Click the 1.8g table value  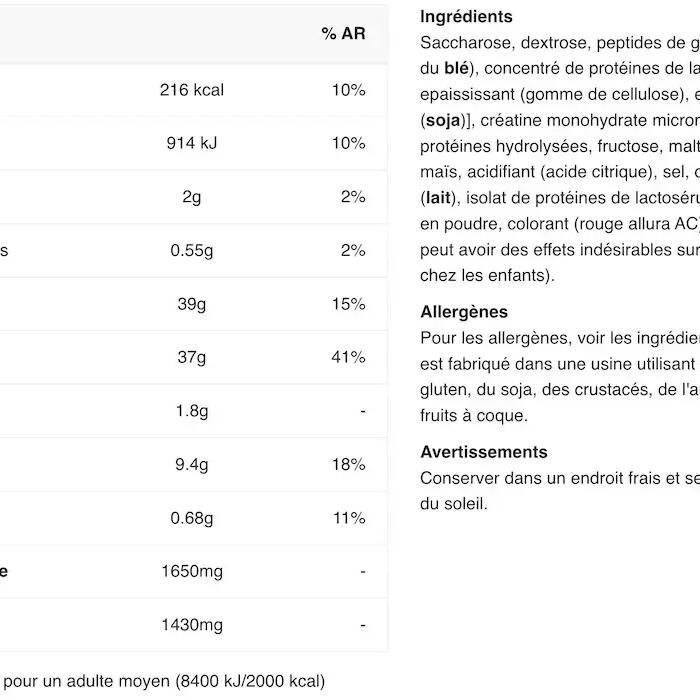pos(191,411)
